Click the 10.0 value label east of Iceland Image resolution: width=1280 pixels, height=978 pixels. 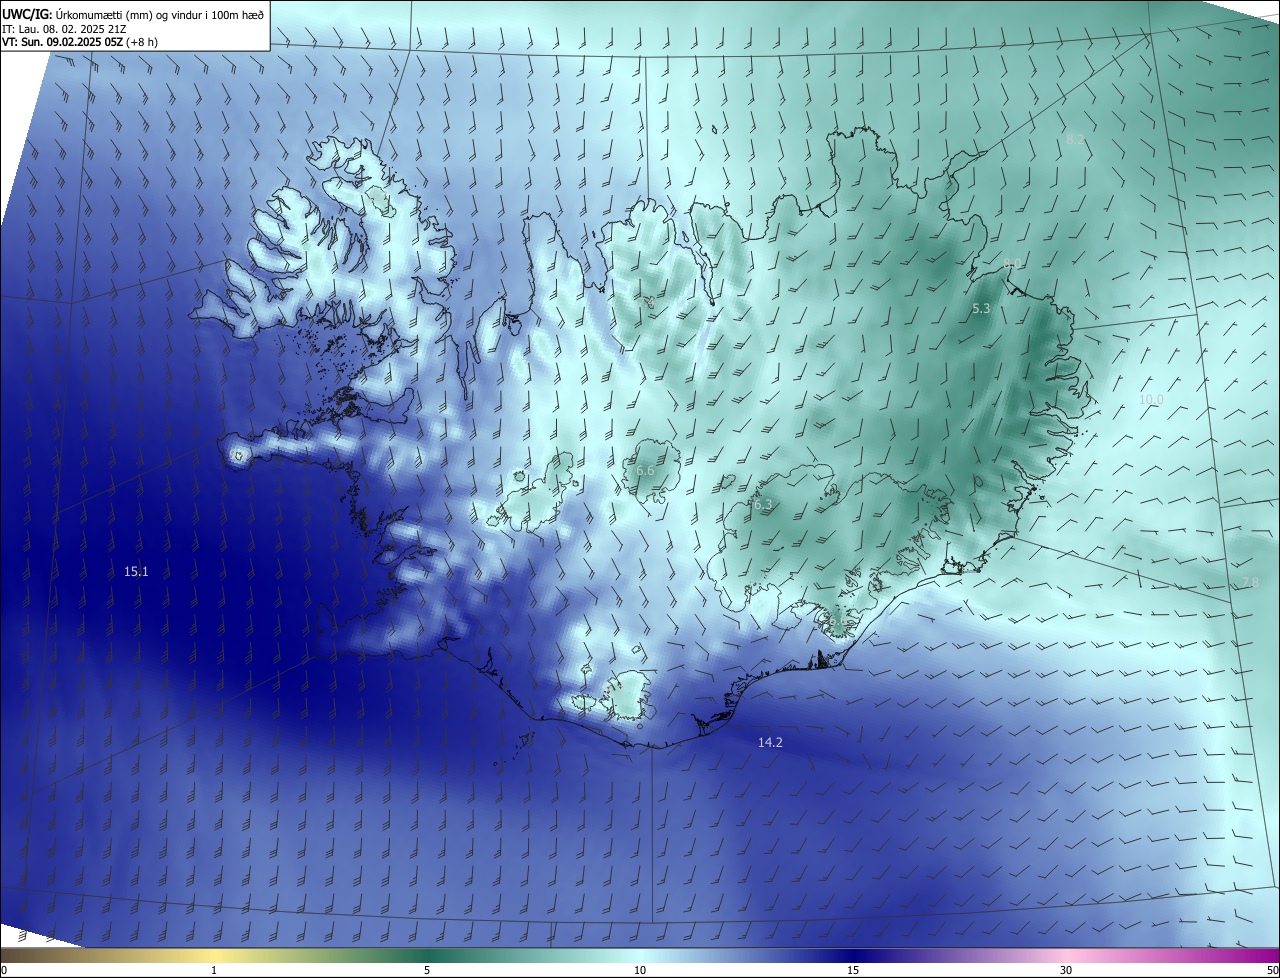pyautogui.click(x=1152, y=399)
